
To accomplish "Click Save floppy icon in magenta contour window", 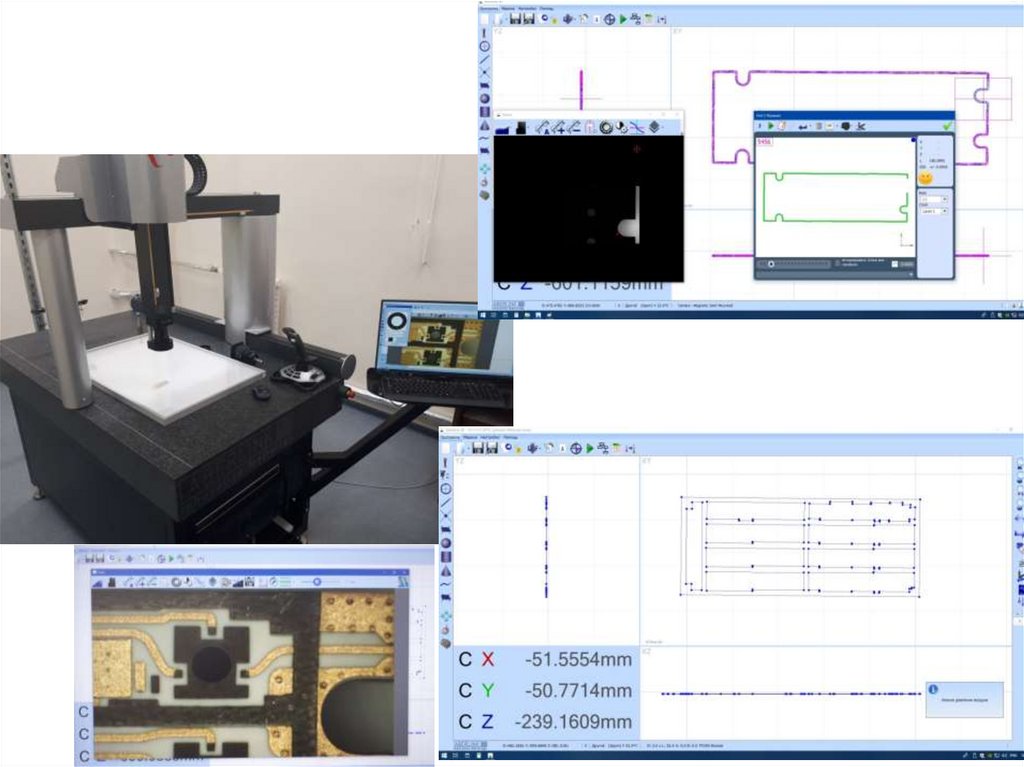I will pos(515,19).
